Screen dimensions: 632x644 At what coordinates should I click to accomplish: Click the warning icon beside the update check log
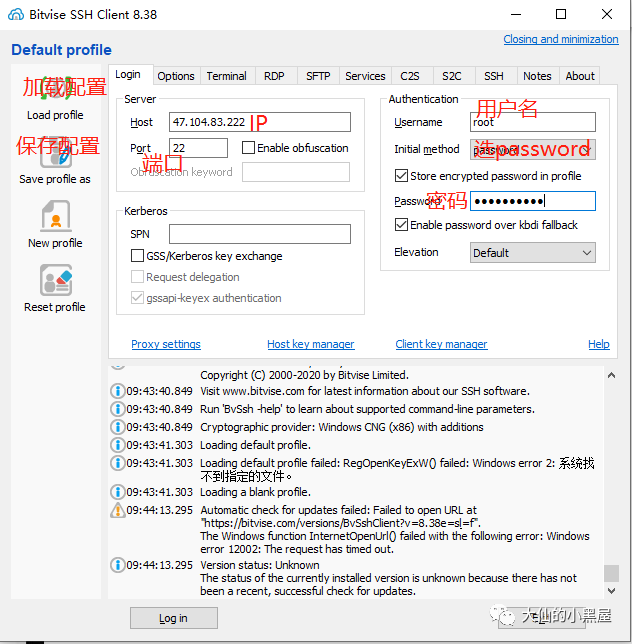coord(117,510)
